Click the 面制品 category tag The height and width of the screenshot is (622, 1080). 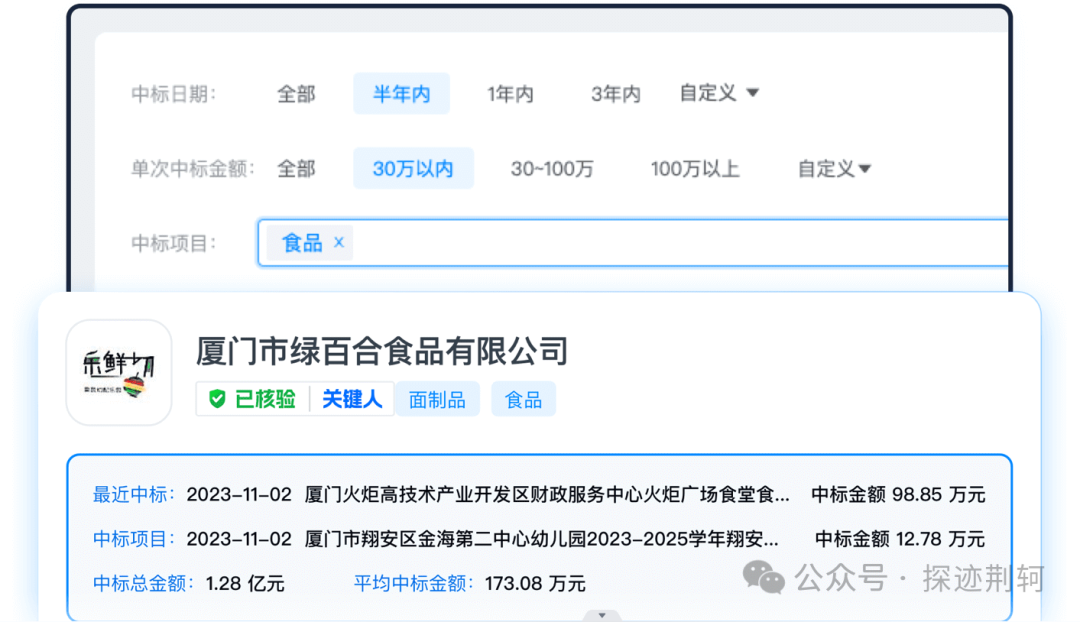tap(437, 400)
